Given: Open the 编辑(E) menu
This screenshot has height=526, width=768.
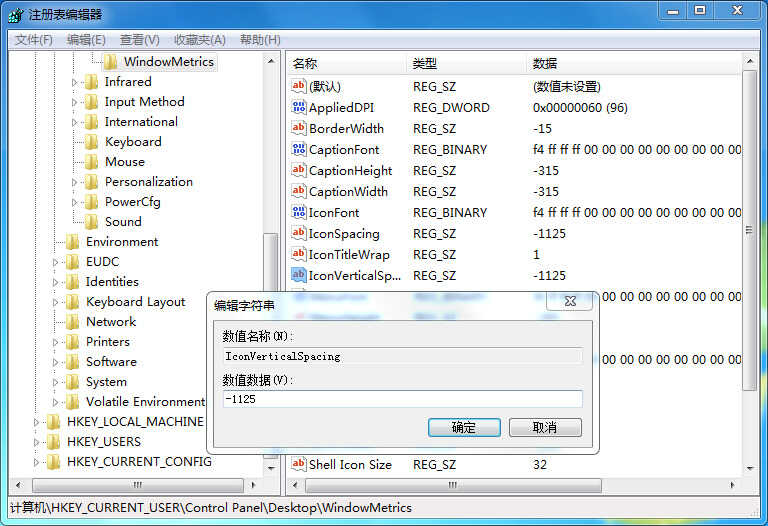Looking at the screenshot, I should pyautogui.click(x=86, y=40).
